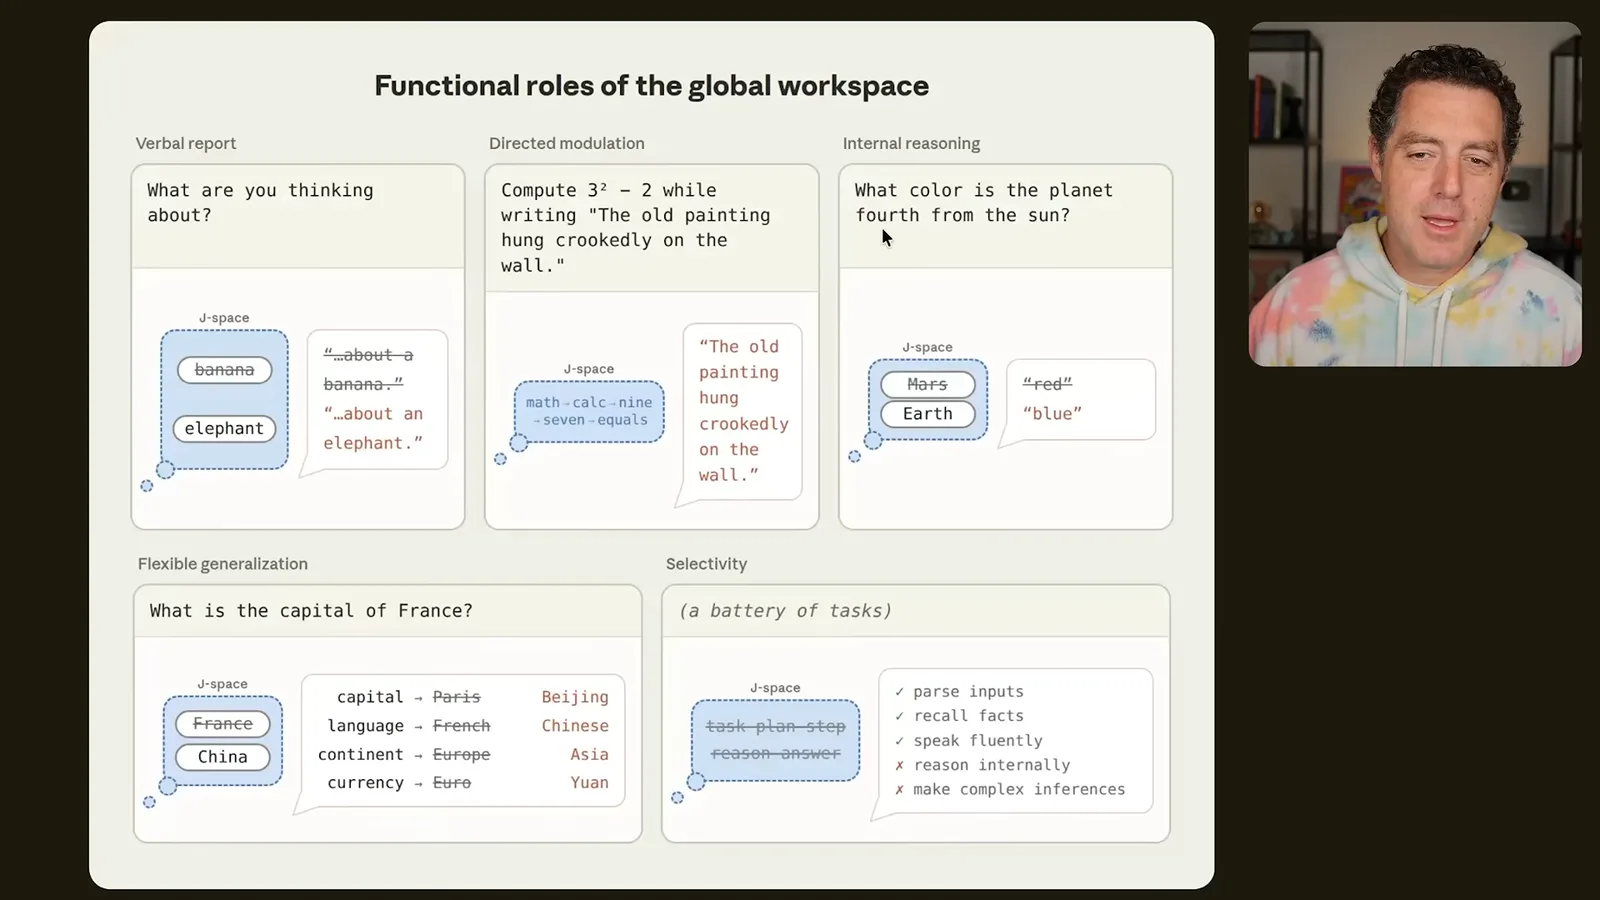Select the struck-through 'Mars' pill

(927, 384)
